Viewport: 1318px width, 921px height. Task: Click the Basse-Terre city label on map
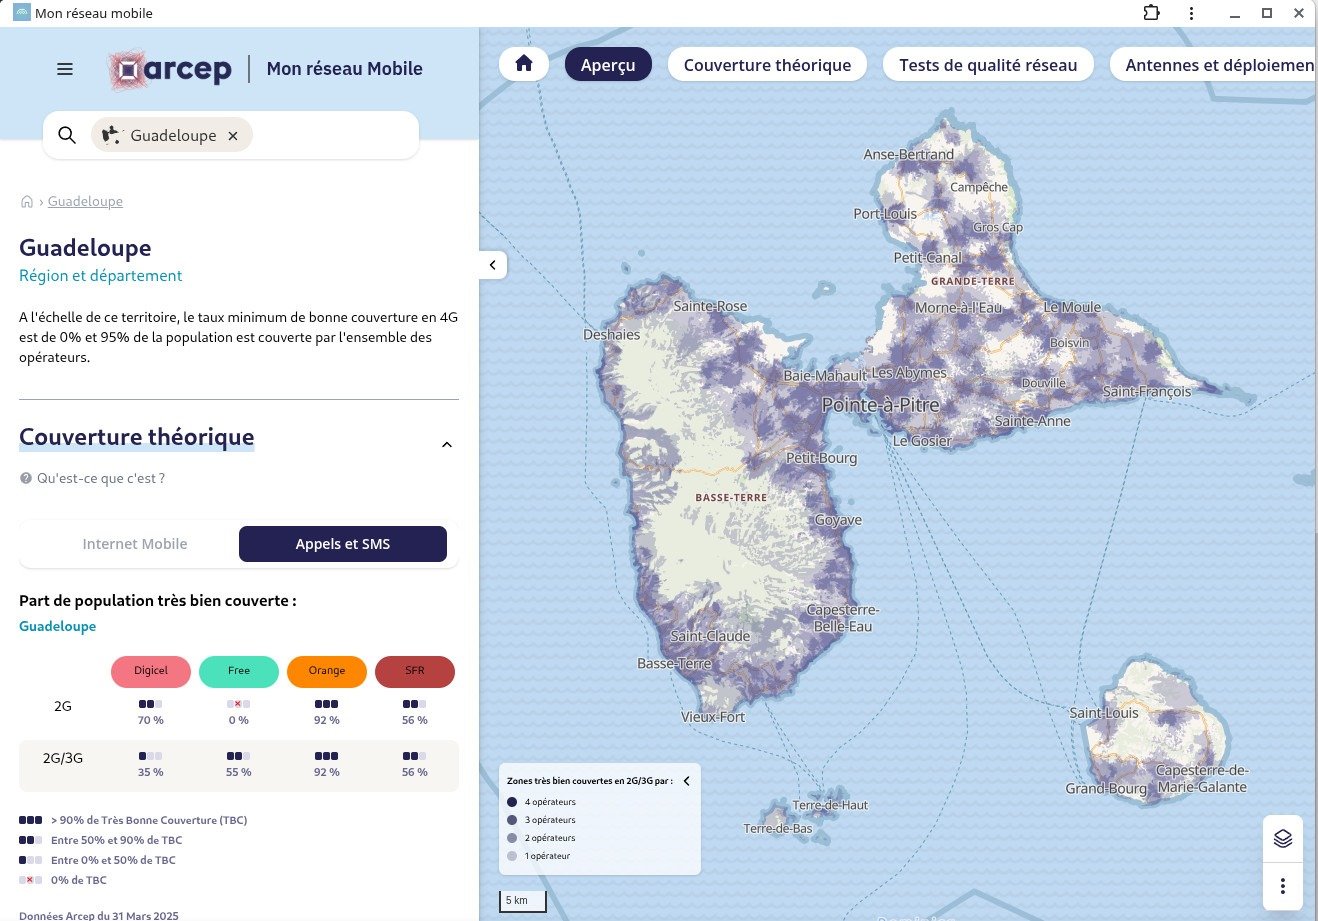pos(674,663)
